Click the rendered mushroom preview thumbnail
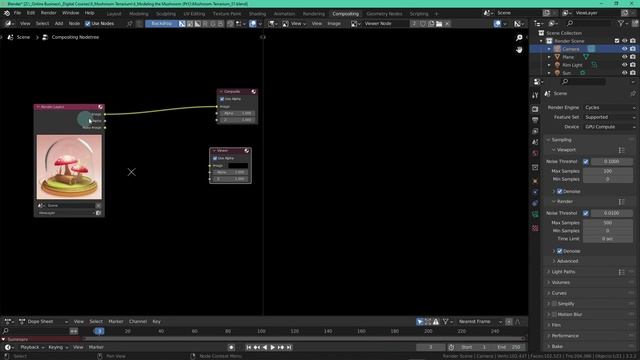 pos(69,167)
